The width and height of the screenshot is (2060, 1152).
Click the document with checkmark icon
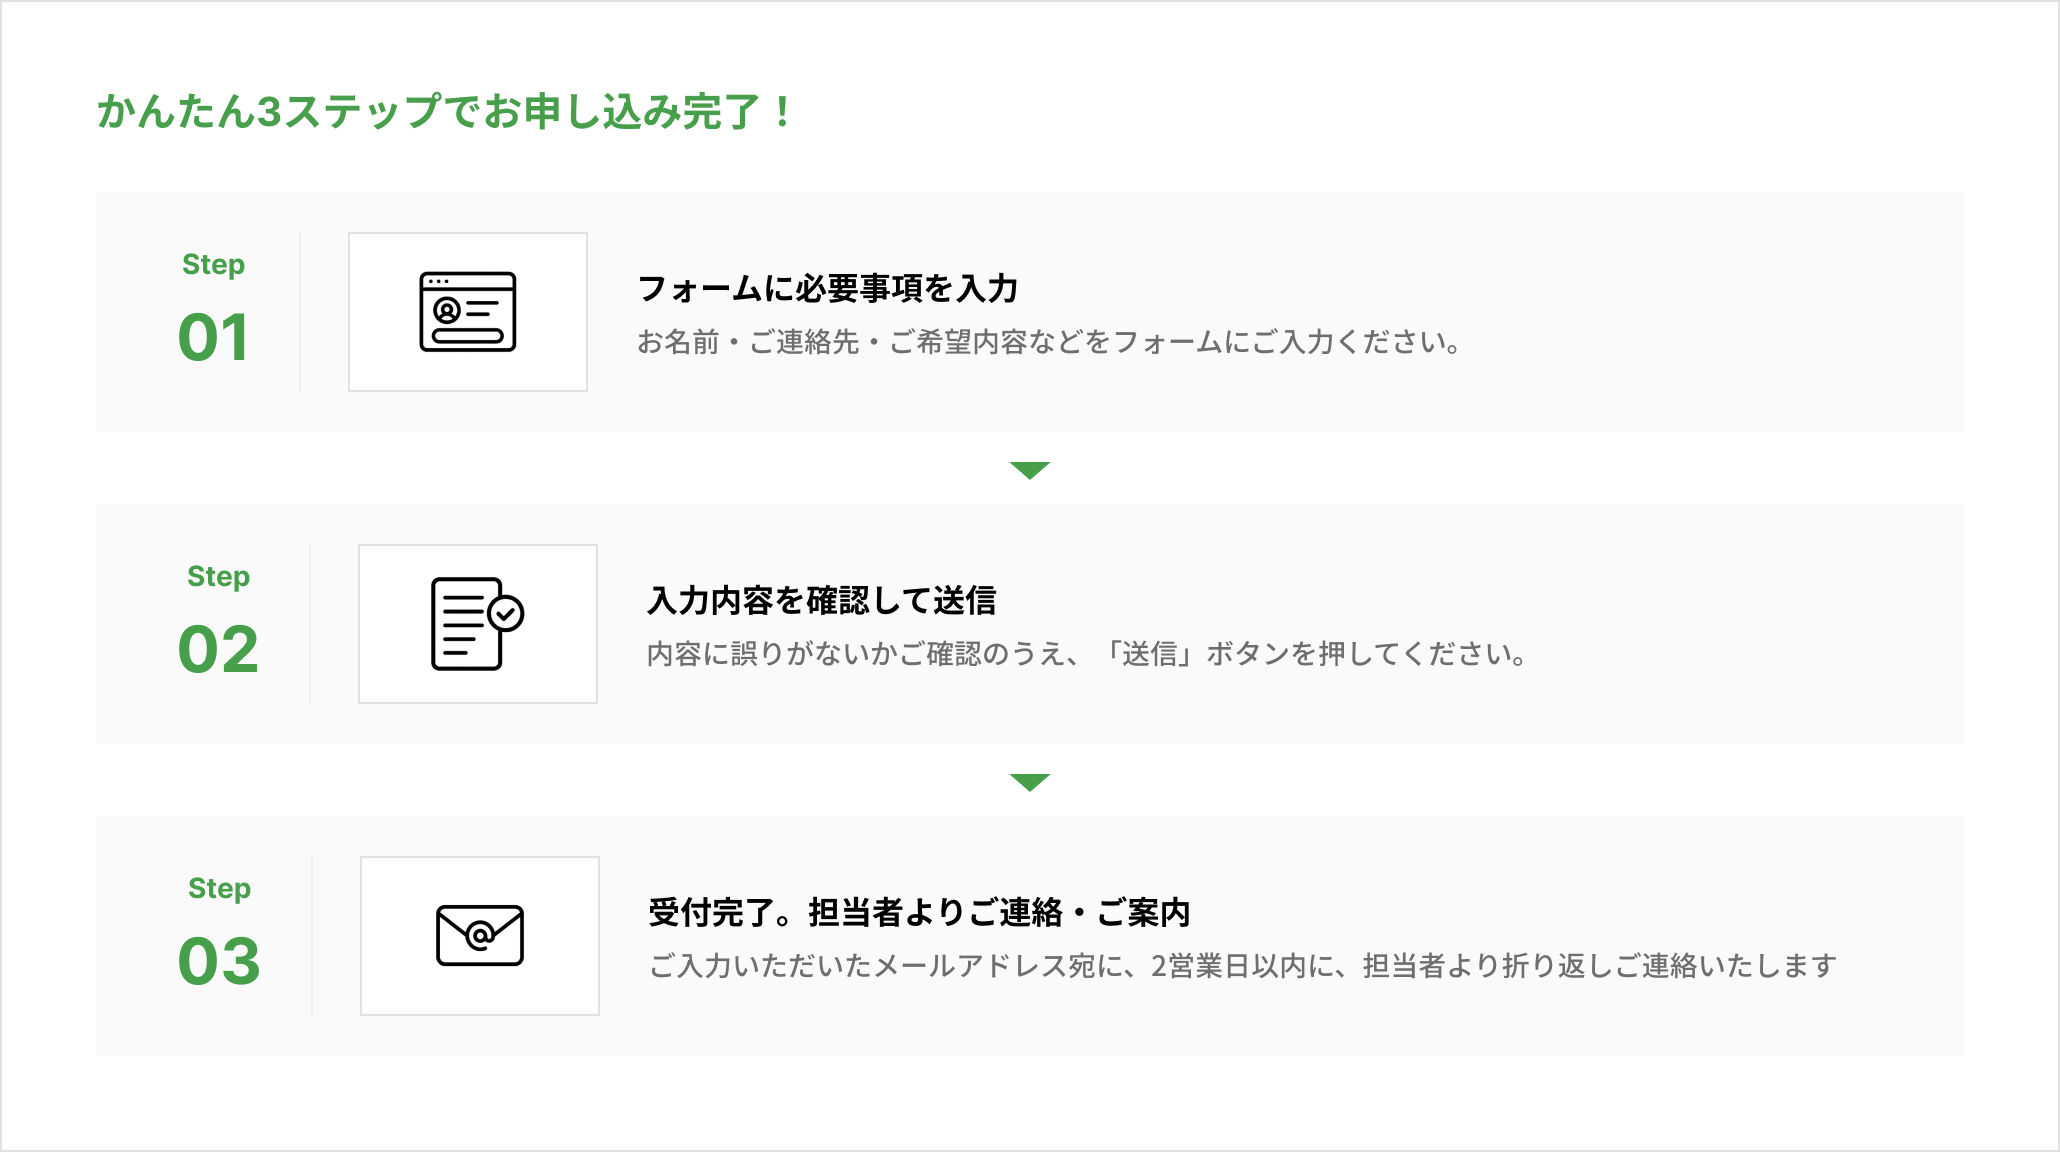[x=478, y=624]
